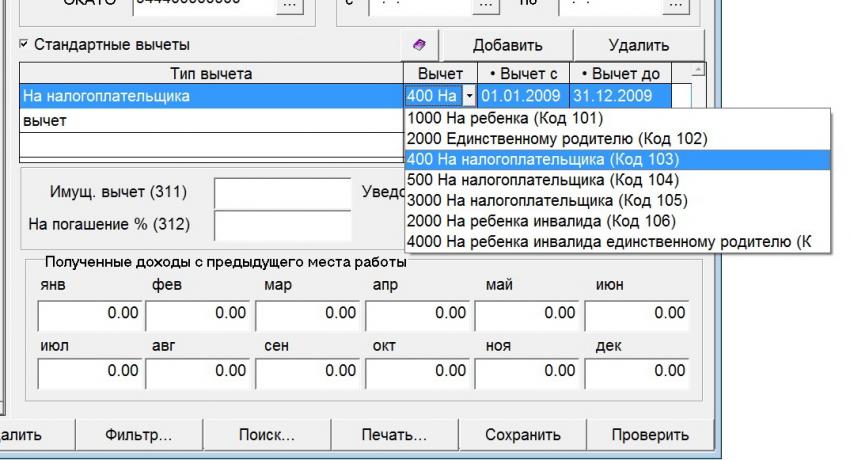Open the Поиск... dialog

point(266,436)
